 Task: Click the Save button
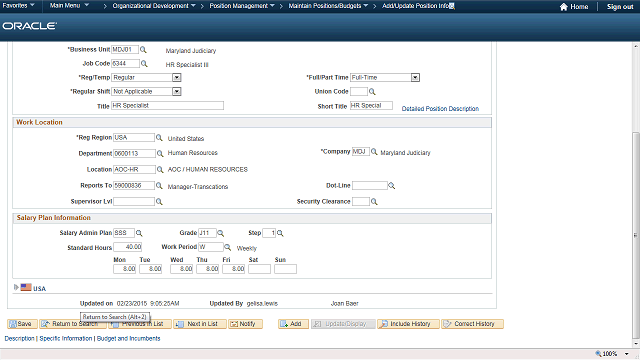point(22,324)
